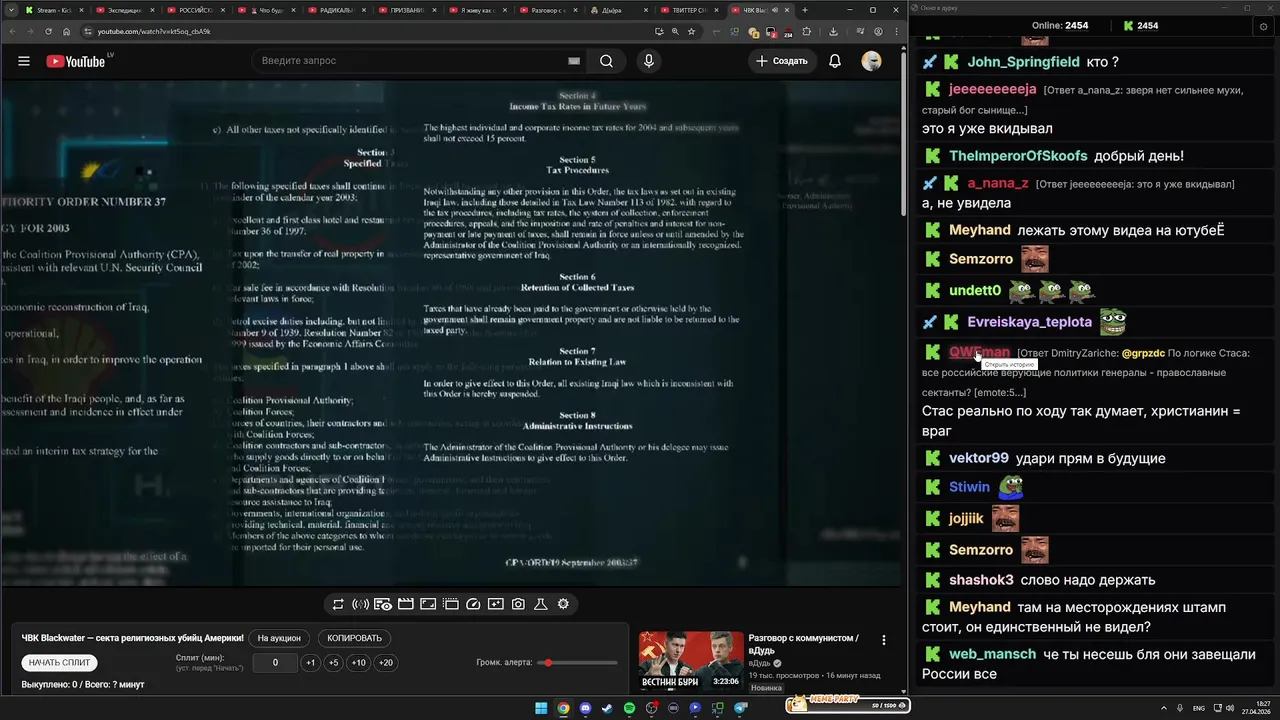Click the КОПИРОВАТЬ button
The width and height of the screenshot is (1280, 720).
[355, 638]
